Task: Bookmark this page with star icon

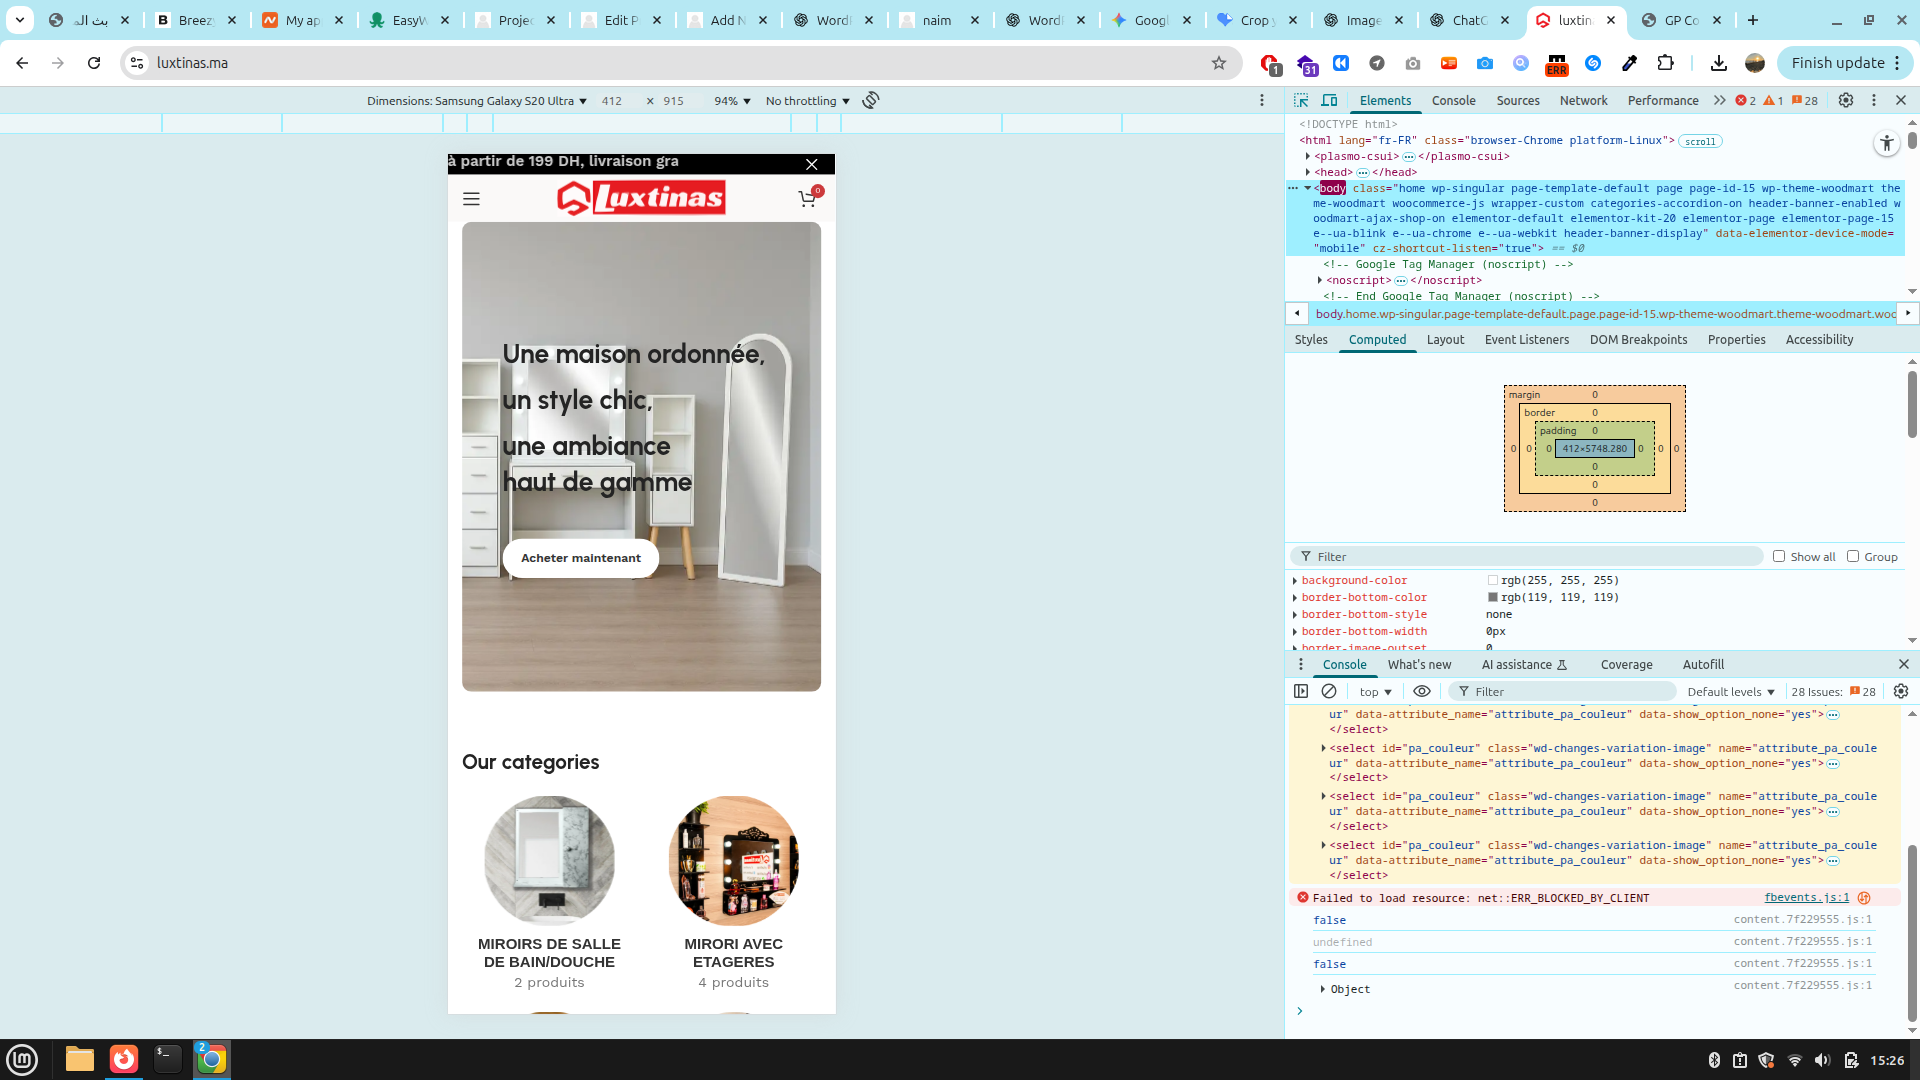Action: pos(1218,63)
